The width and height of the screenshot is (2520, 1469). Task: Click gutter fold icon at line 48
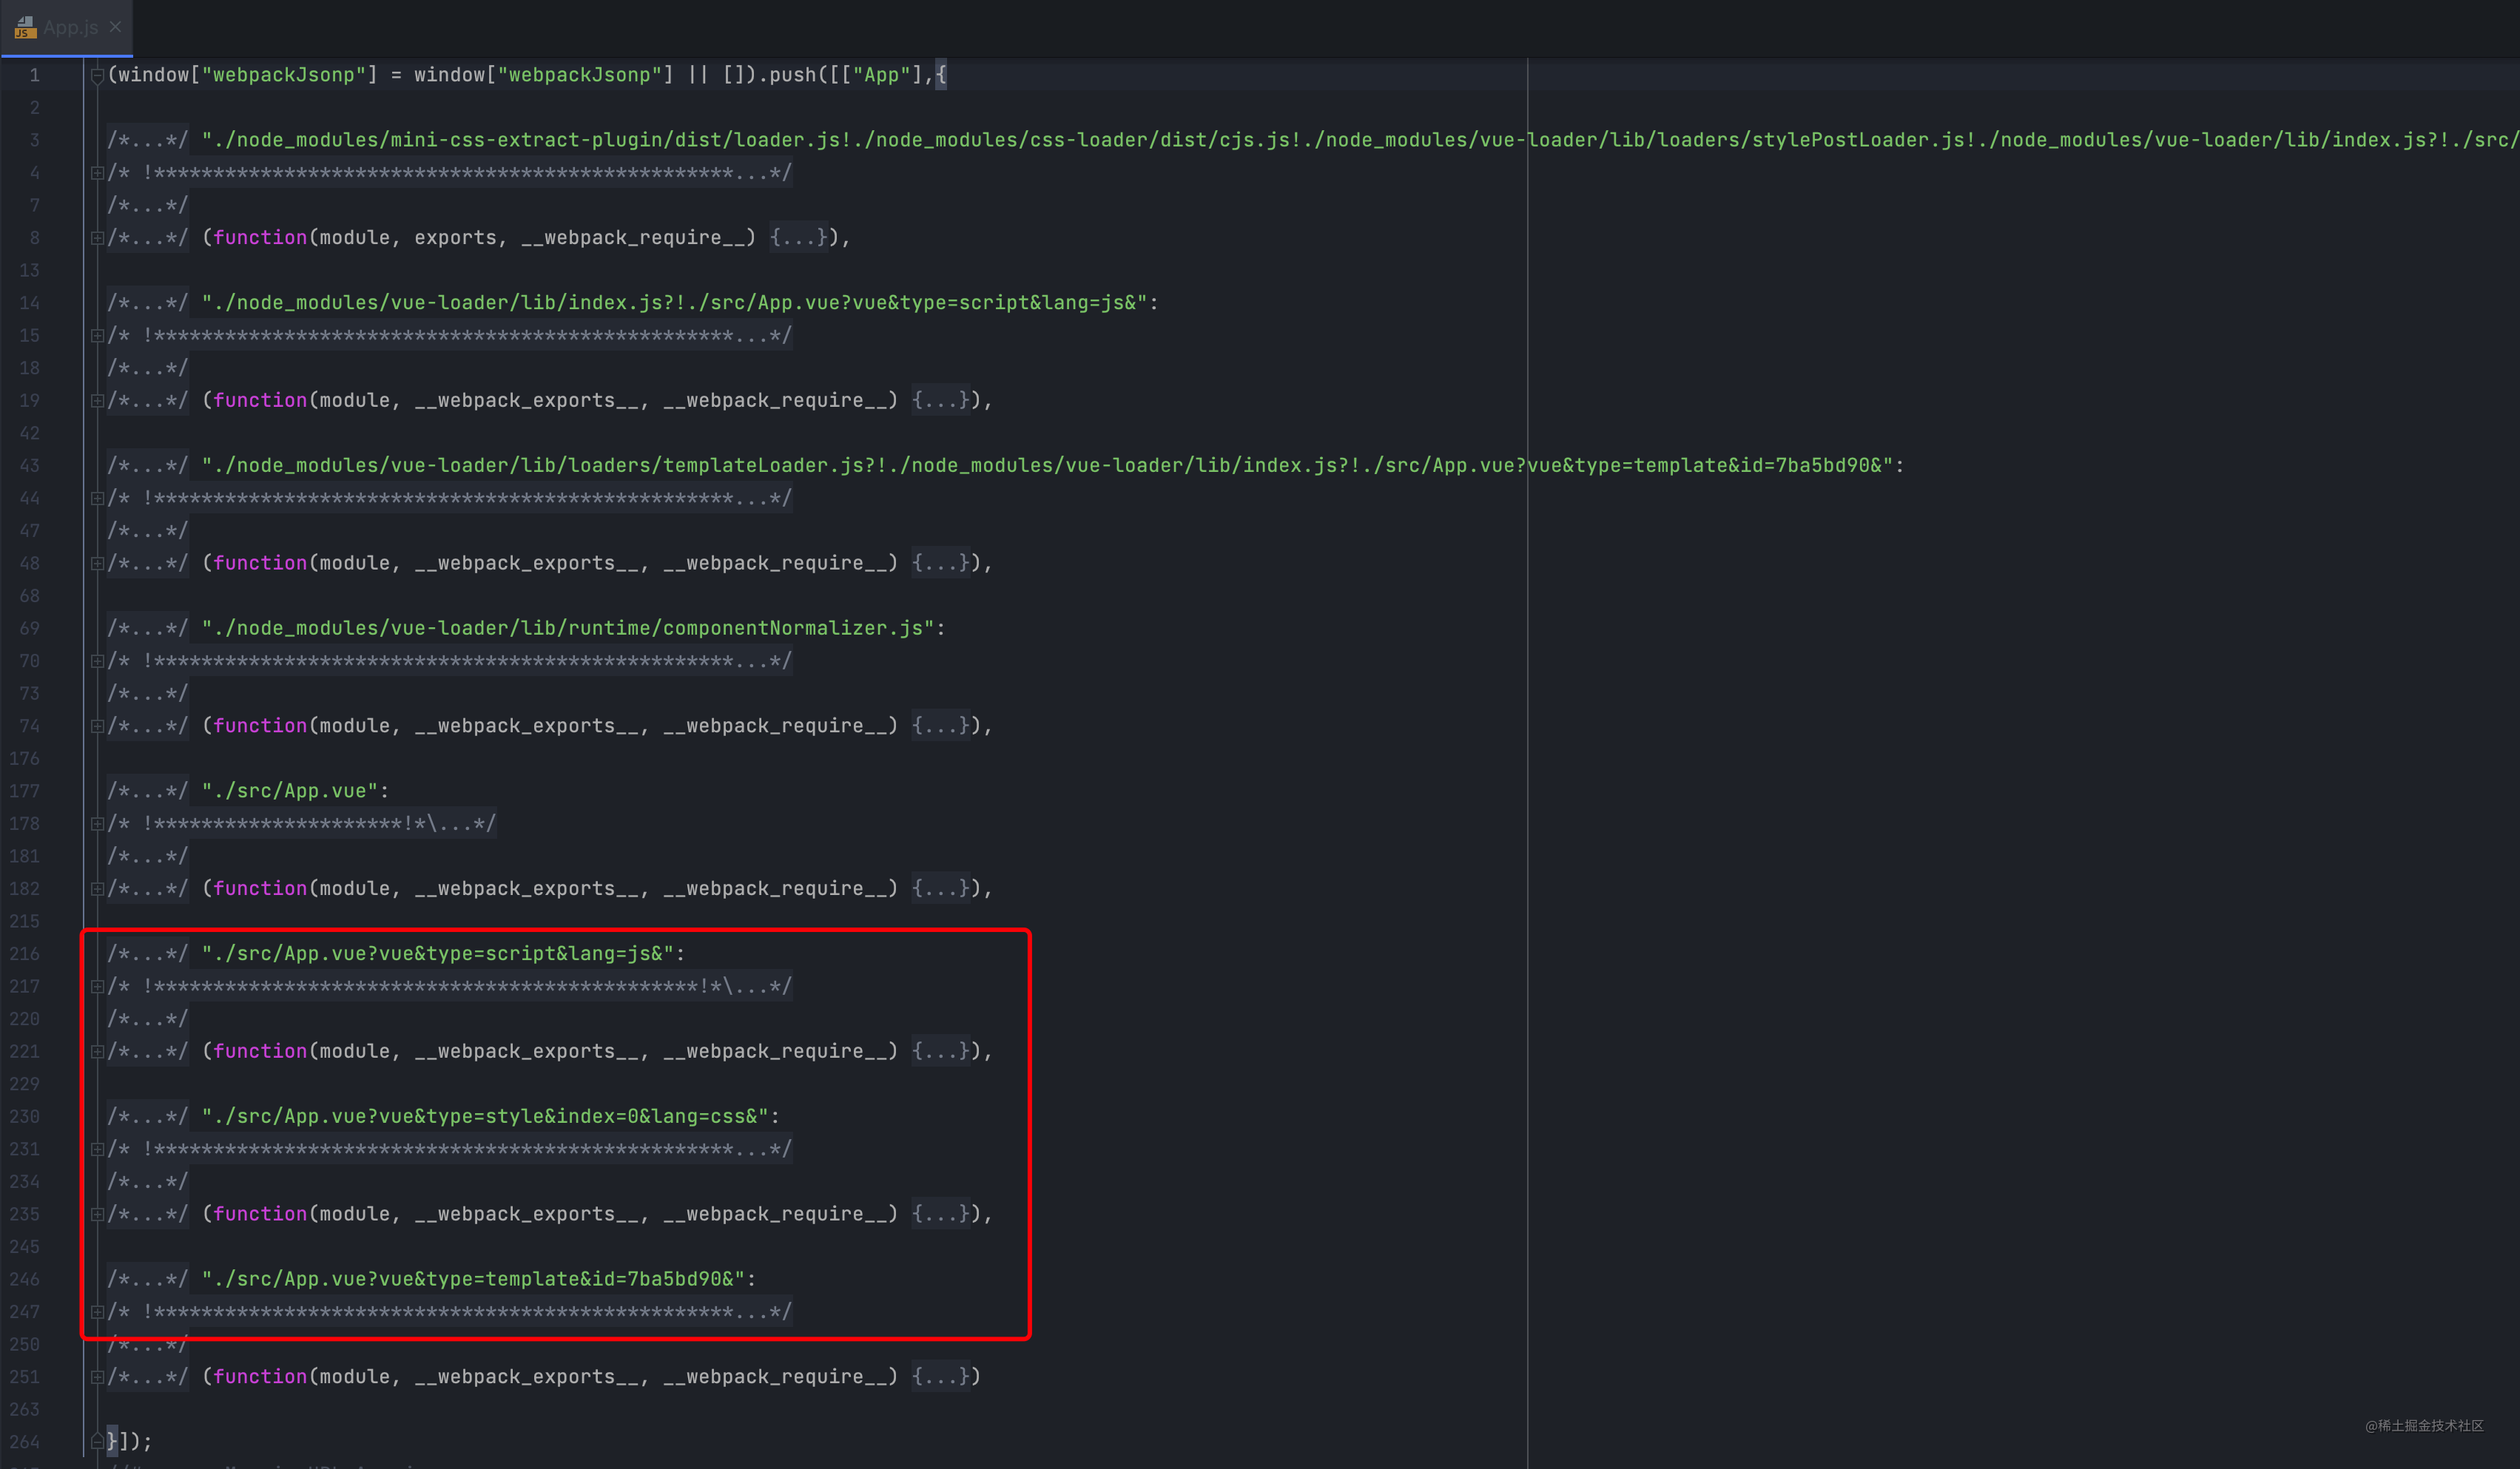97,564
